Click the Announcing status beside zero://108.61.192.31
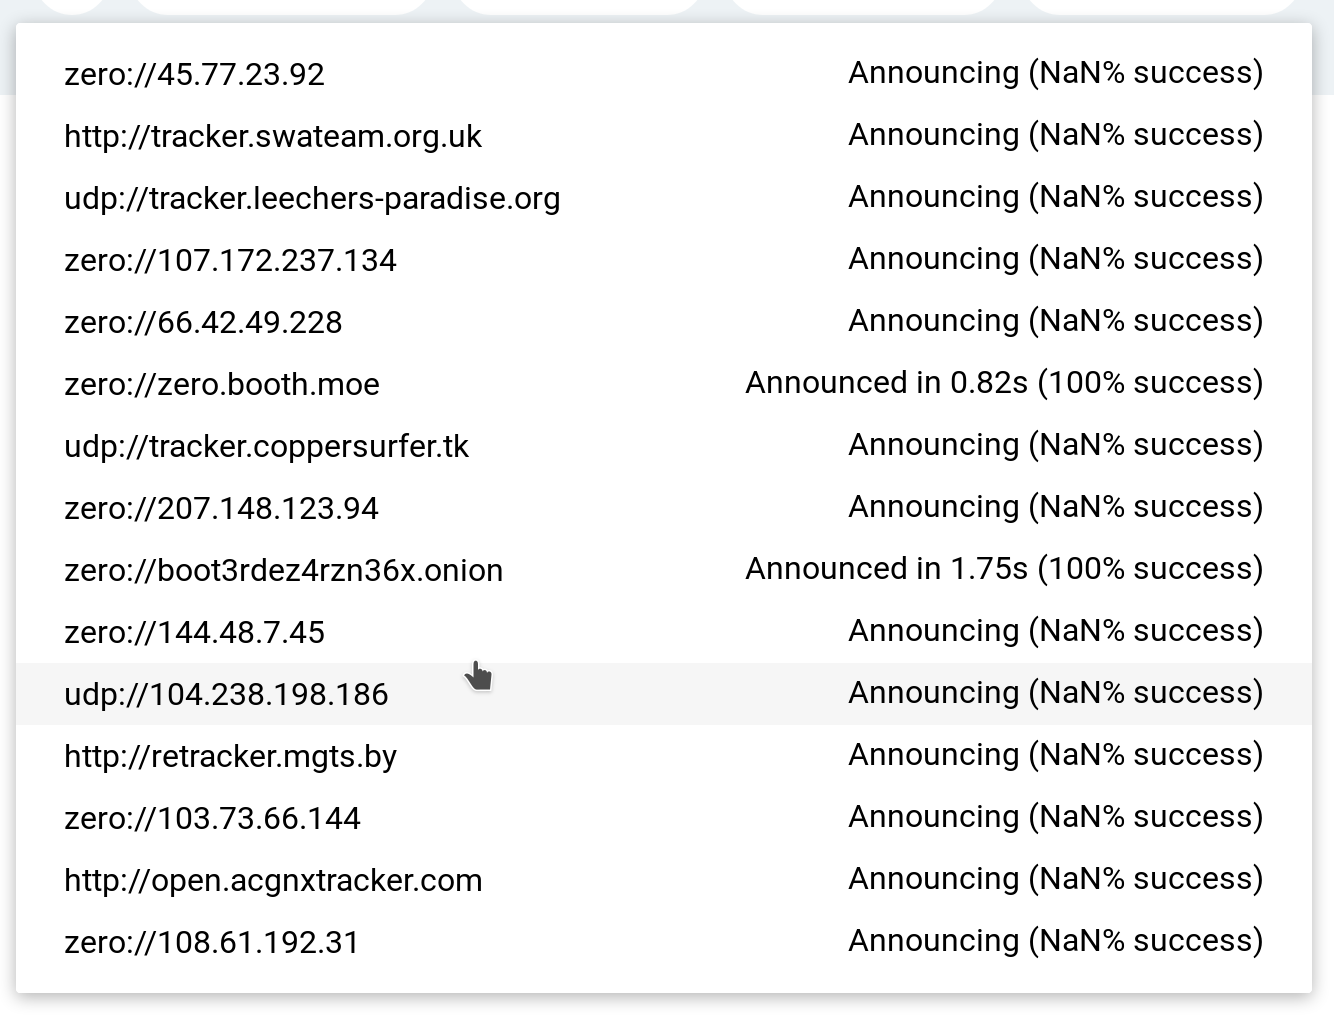This screenshot has width=1334, height=1018. (1055, 941)
